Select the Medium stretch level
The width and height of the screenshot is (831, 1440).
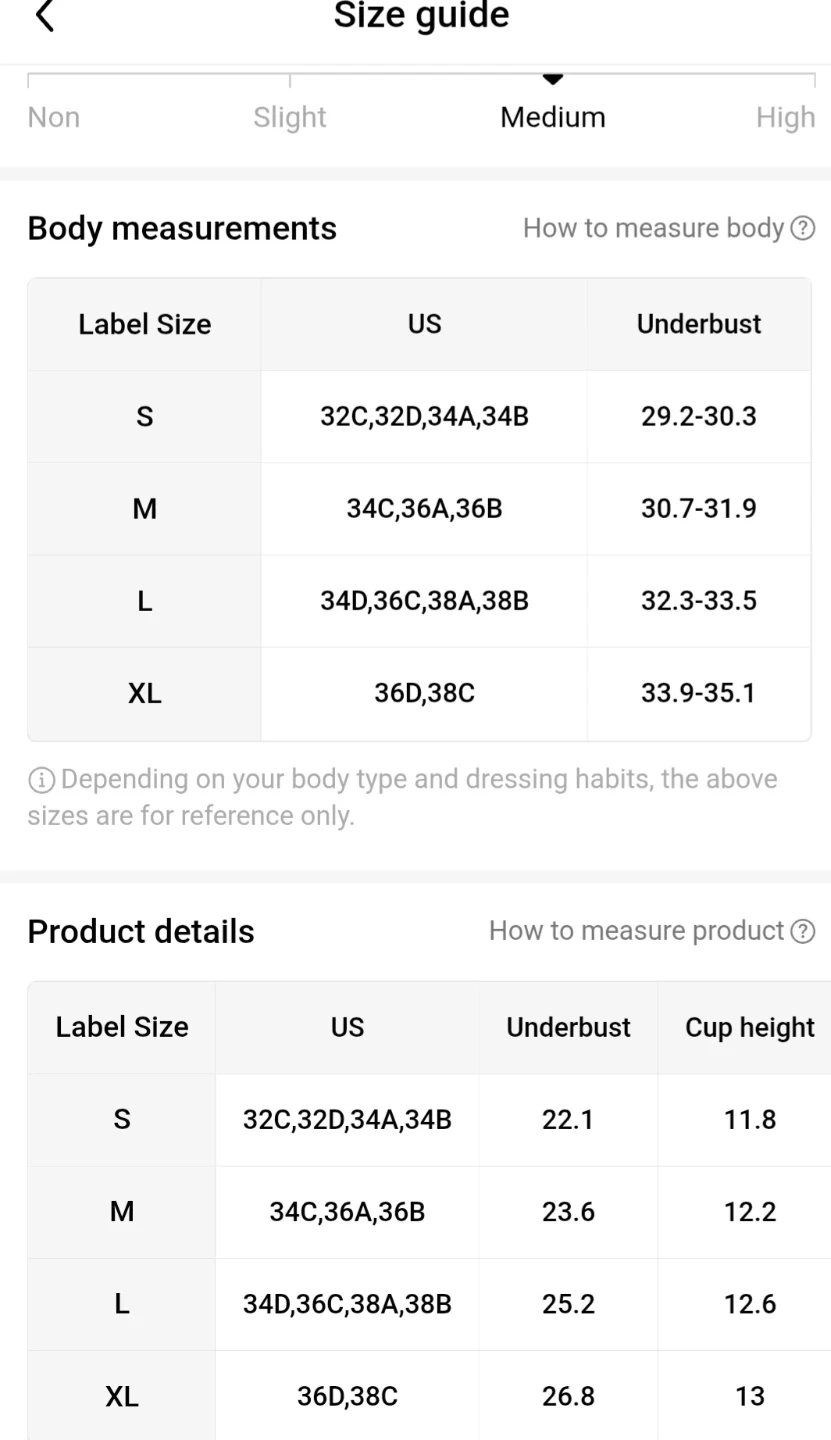[552, 117]
